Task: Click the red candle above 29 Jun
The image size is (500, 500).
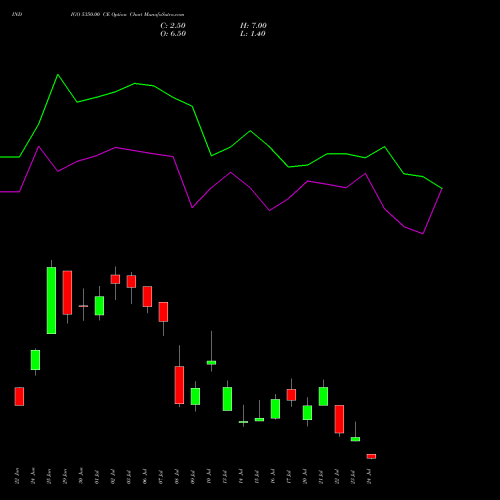Action: click(x=67, y=292)
